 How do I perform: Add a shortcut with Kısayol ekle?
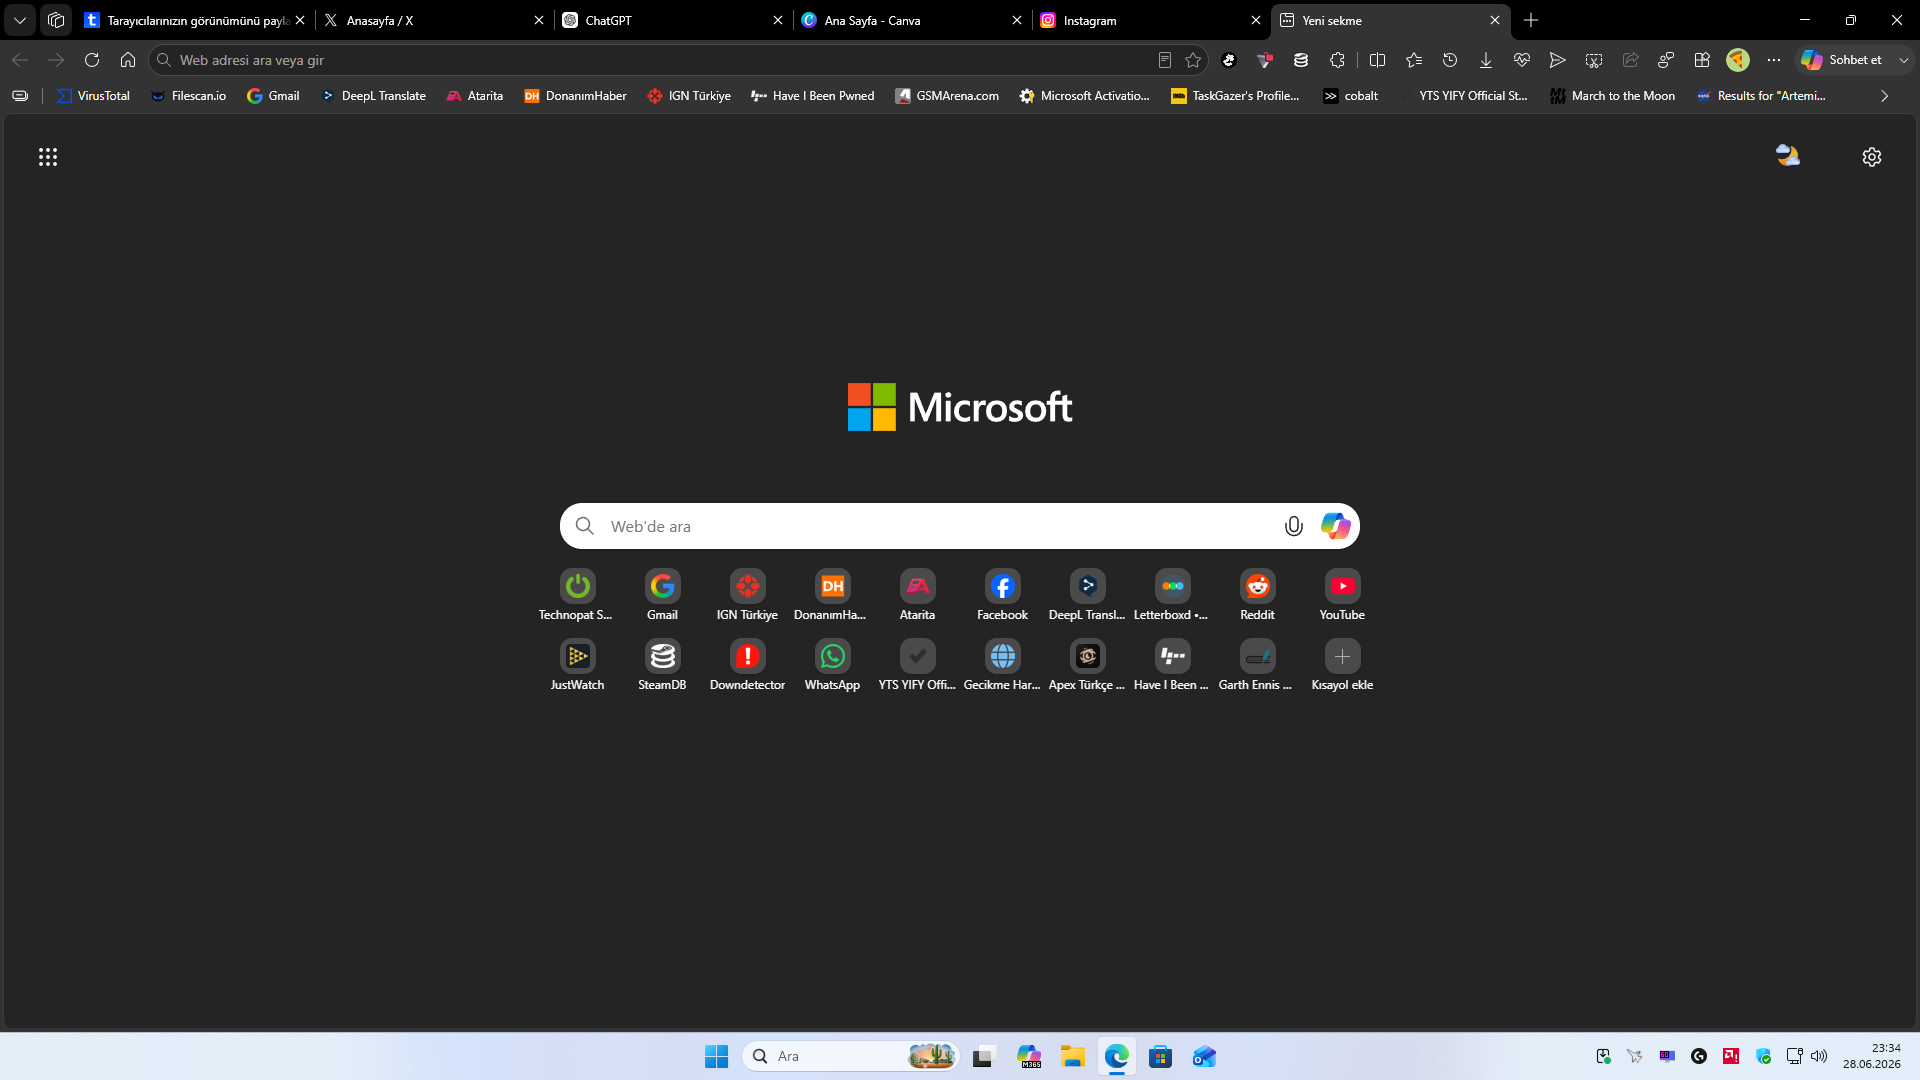pos(1342,666)
